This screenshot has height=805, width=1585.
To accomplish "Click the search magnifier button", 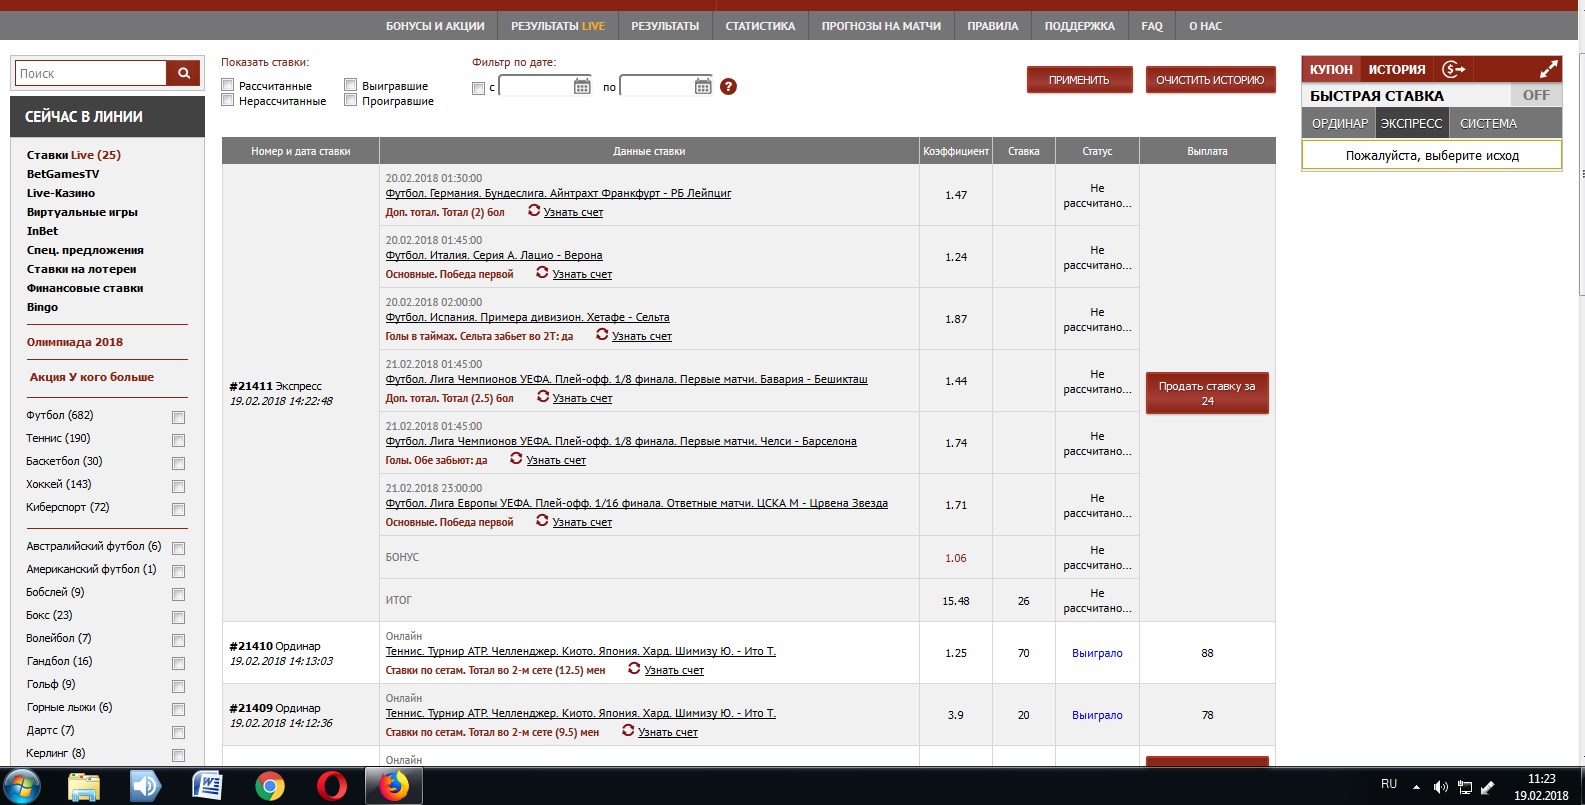I will click(x=183, y=73).
